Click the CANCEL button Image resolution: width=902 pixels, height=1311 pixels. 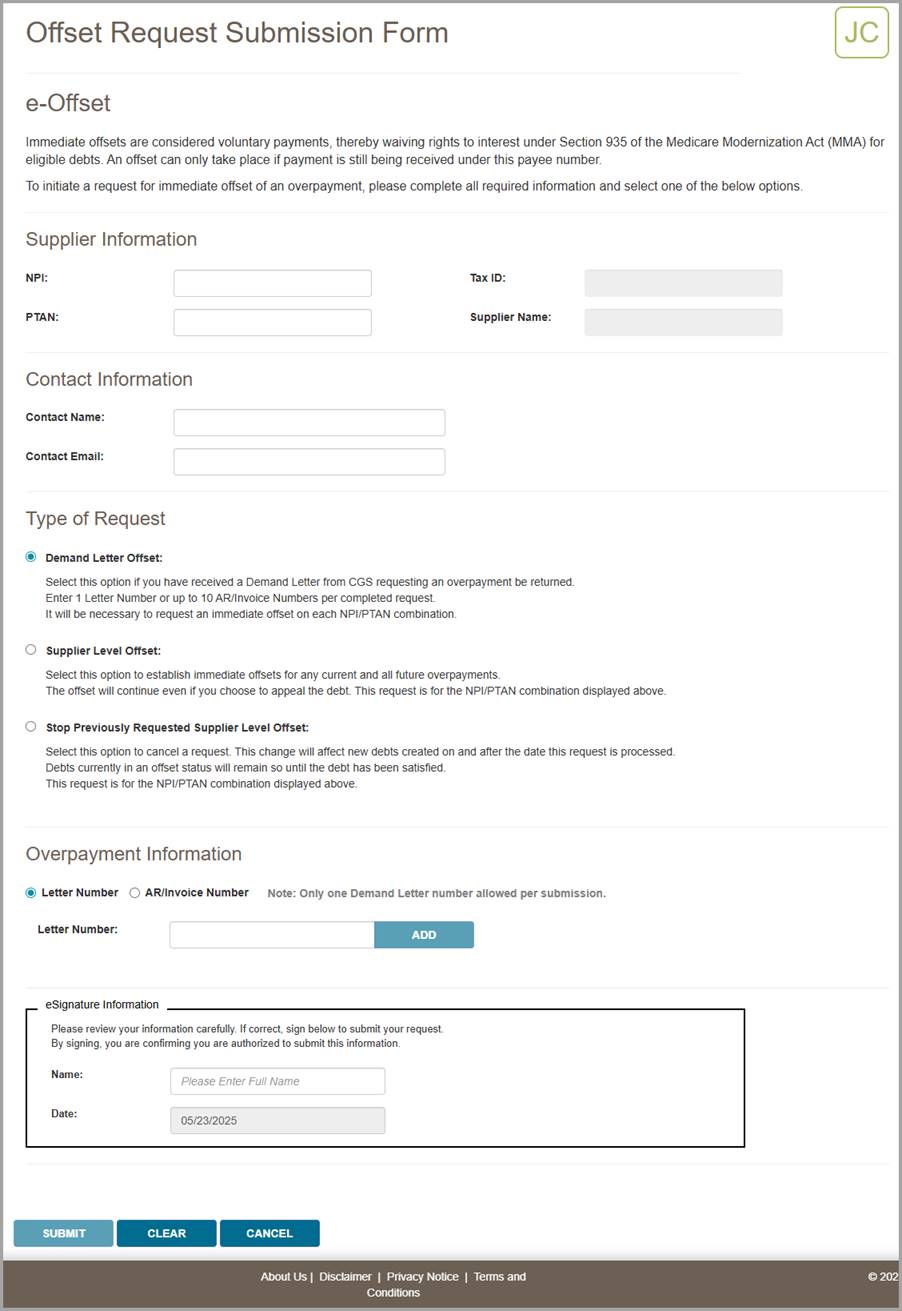tap(269, 1233)
